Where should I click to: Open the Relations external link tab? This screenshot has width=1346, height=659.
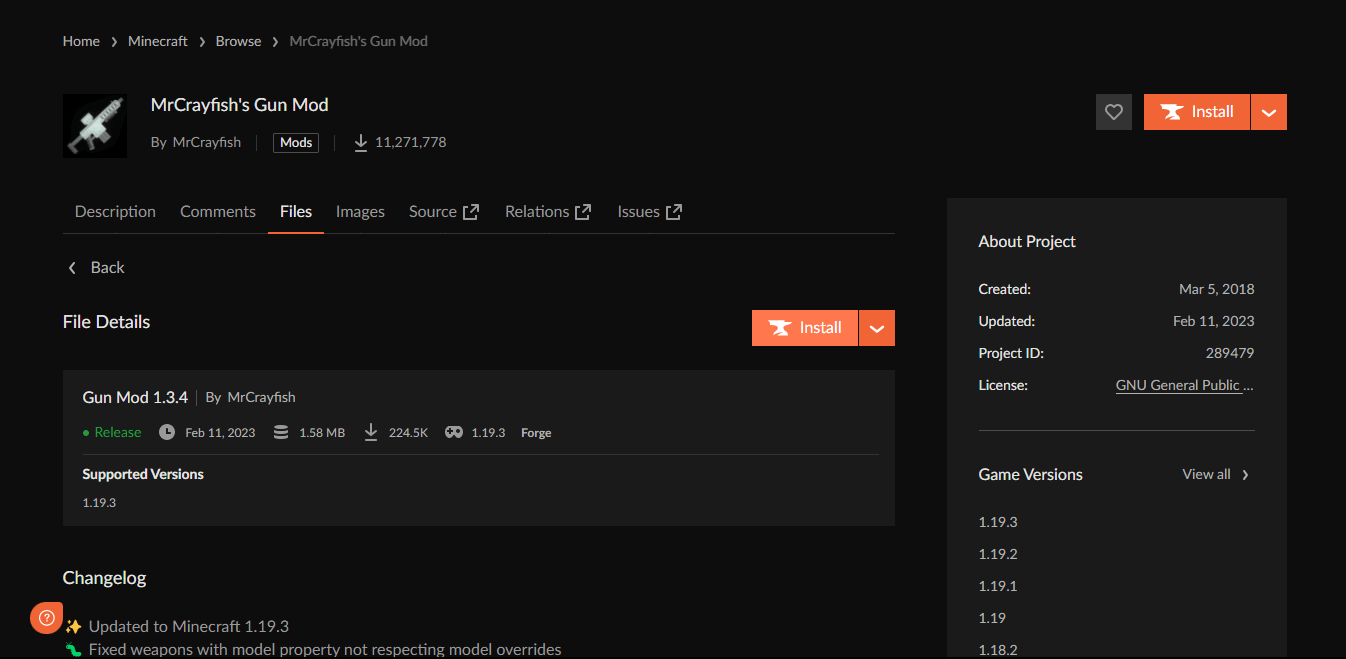(x=548, y=212)
